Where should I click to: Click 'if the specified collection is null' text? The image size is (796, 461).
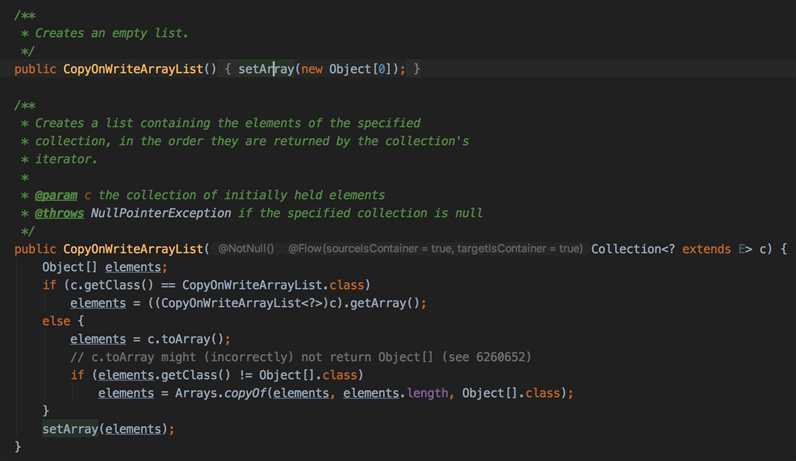(360, 213)
